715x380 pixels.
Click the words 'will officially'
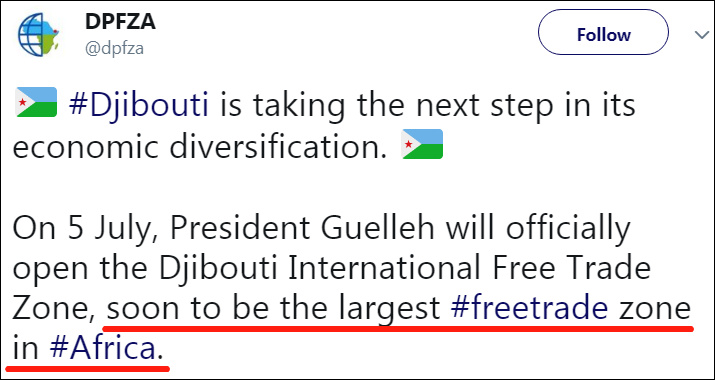pyautogui.click(x=538, y=229)
